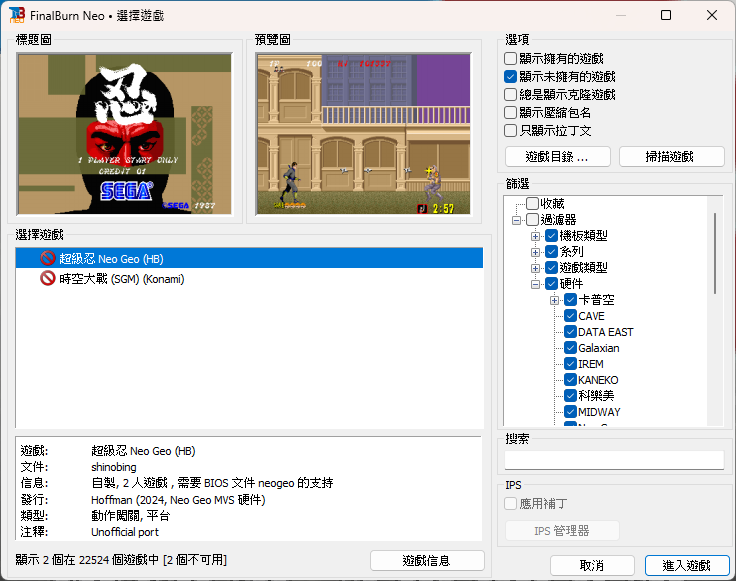736x581 pixels.
Task: Click the DATA EAST label in filter tree
Action: click(x=606, y=332)
